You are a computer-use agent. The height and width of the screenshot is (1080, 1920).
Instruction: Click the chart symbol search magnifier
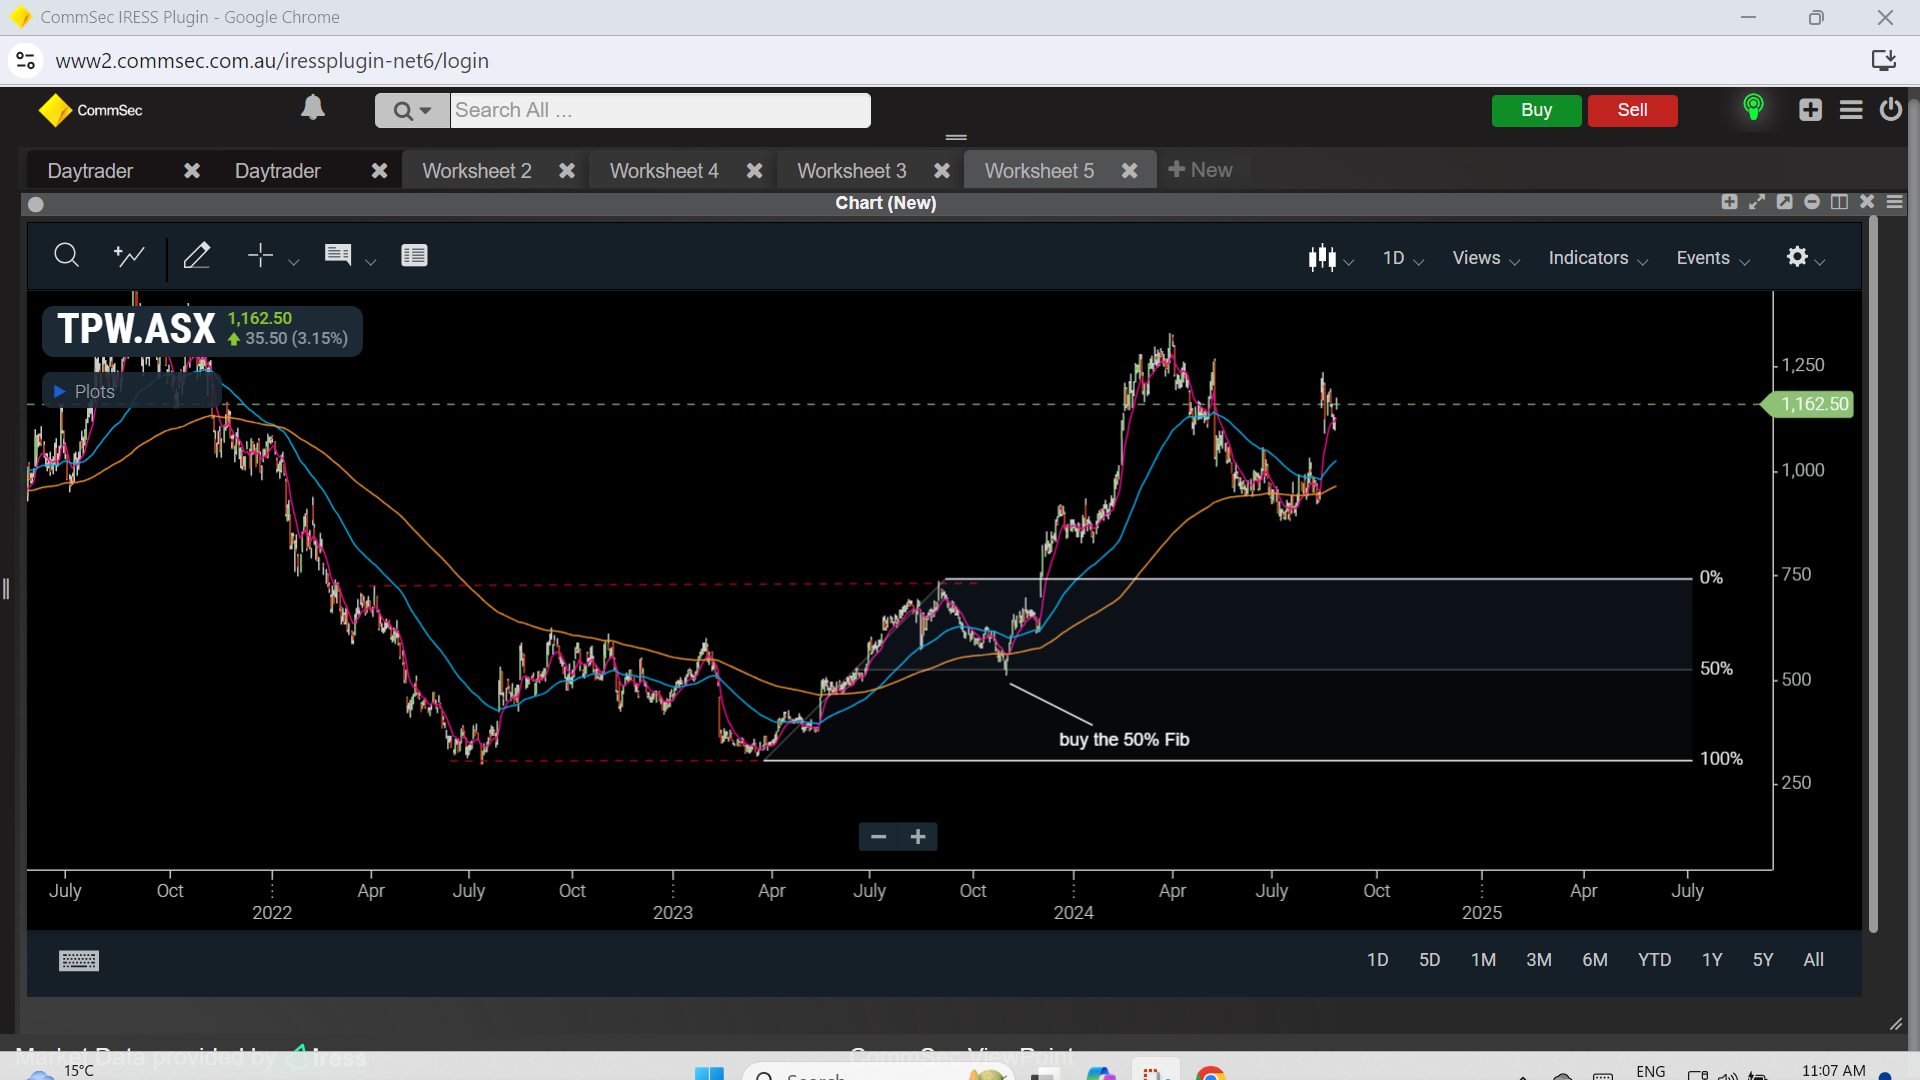coord(66,256)
